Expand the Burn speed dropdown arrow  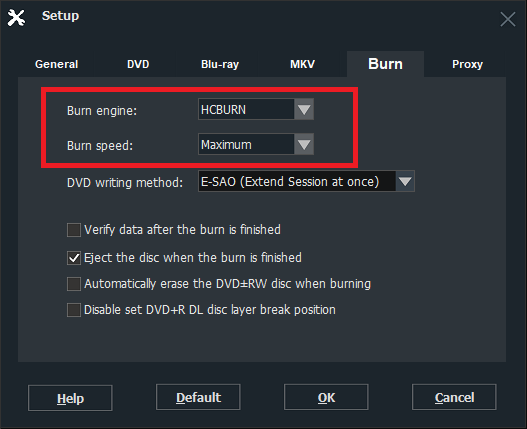(x=304, y=144)
